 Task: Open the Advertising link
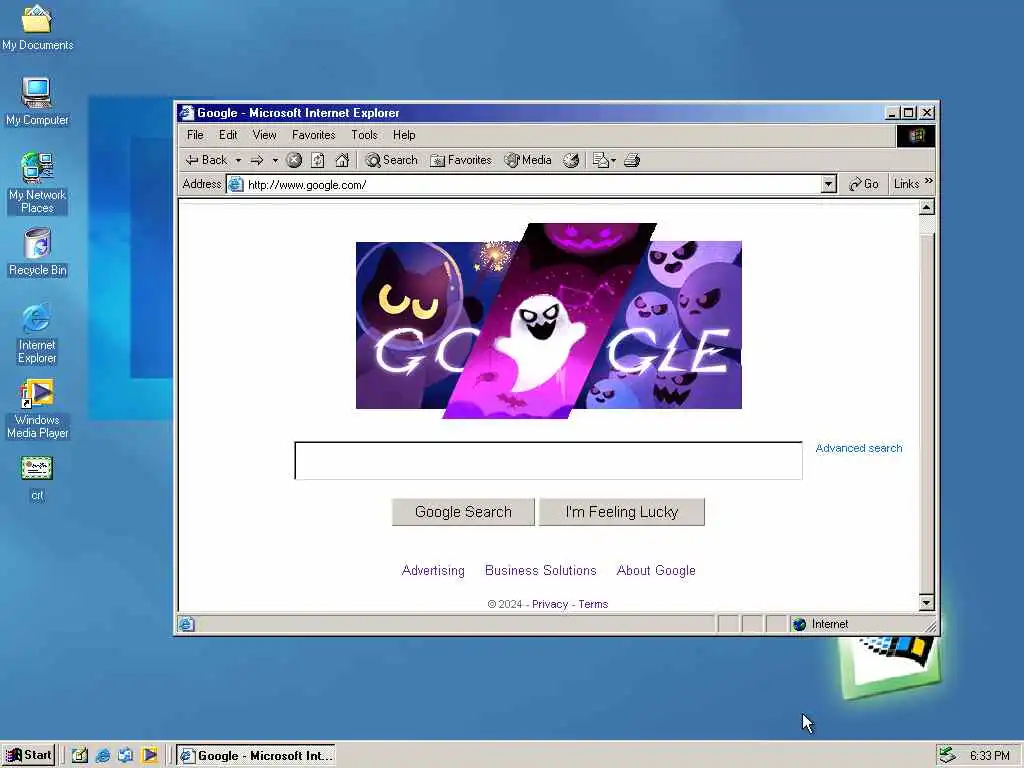click(433, 571)
